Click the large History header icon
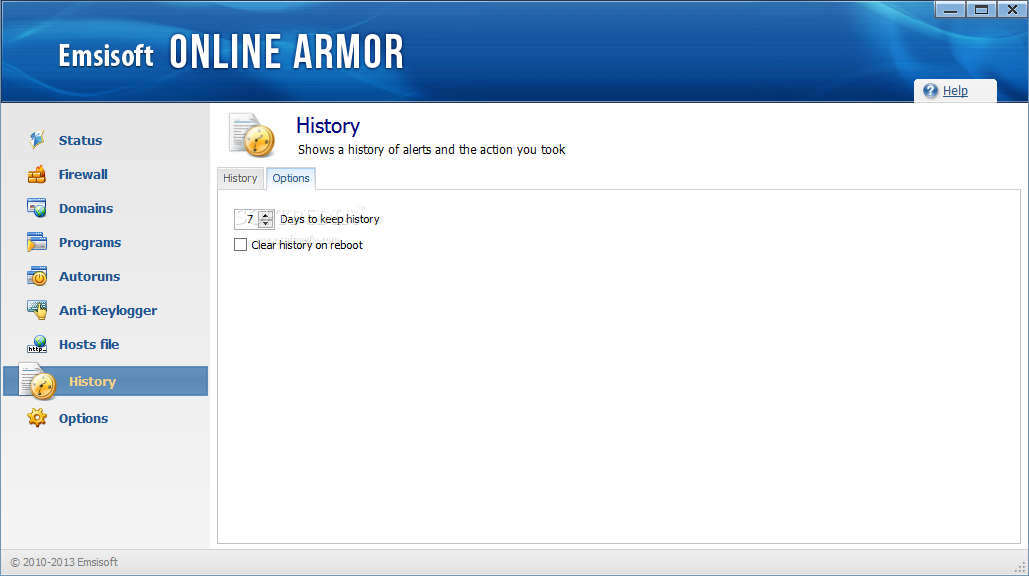The width and height of the screenshot is (1029, 576). tap(253, 135)
